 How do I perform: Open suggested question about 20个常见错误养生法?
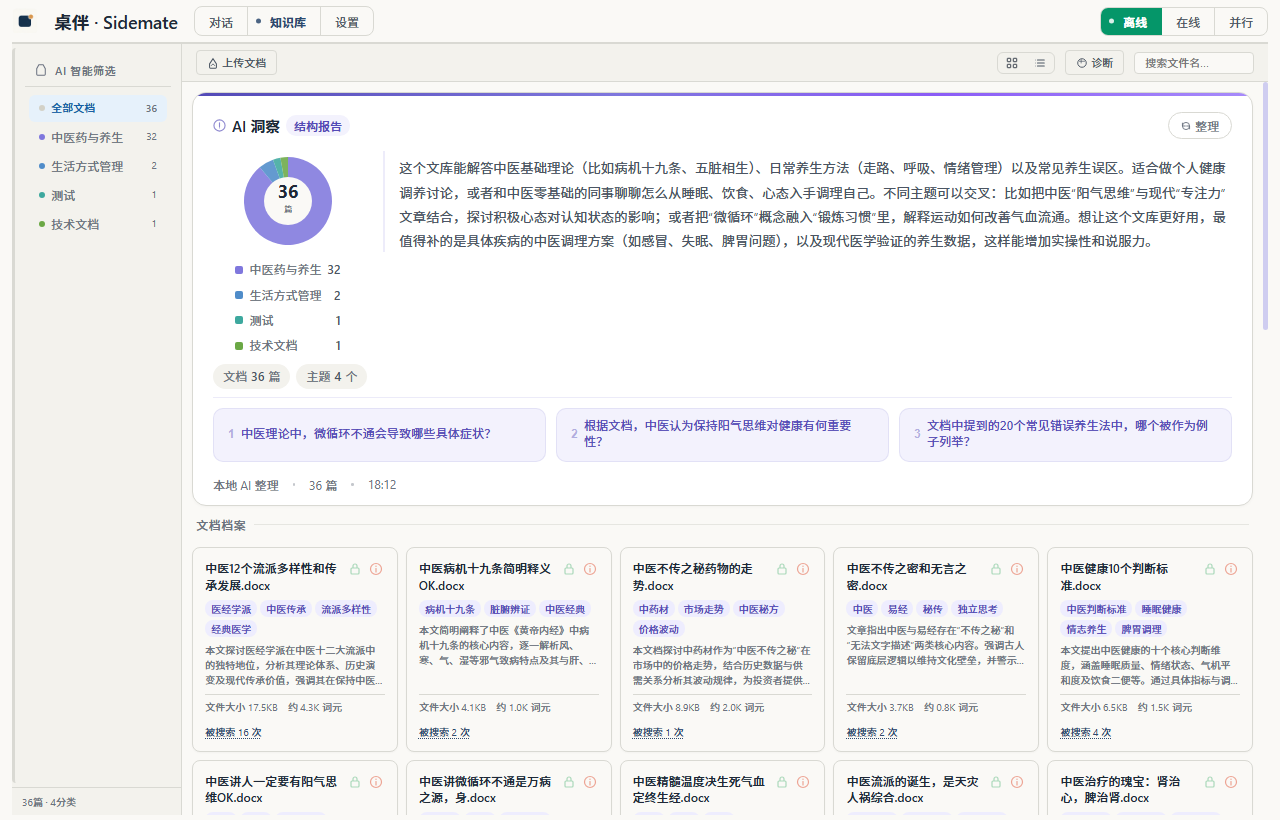(x=1065, y=434)
